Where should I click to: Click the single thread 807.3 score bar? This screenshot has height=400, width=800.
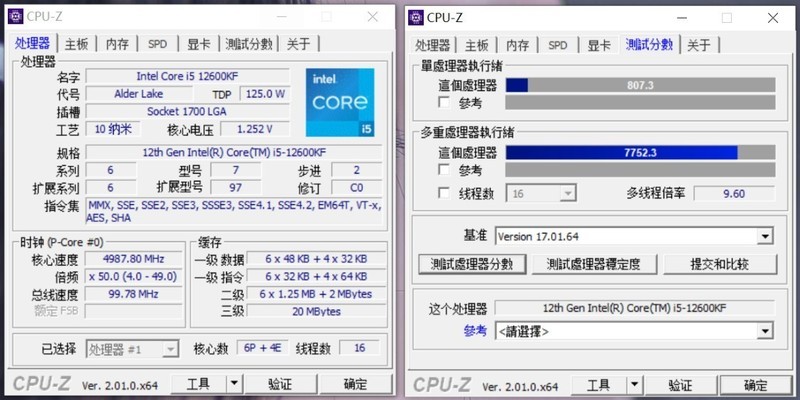pyautogui.click(x=640, y=85)
